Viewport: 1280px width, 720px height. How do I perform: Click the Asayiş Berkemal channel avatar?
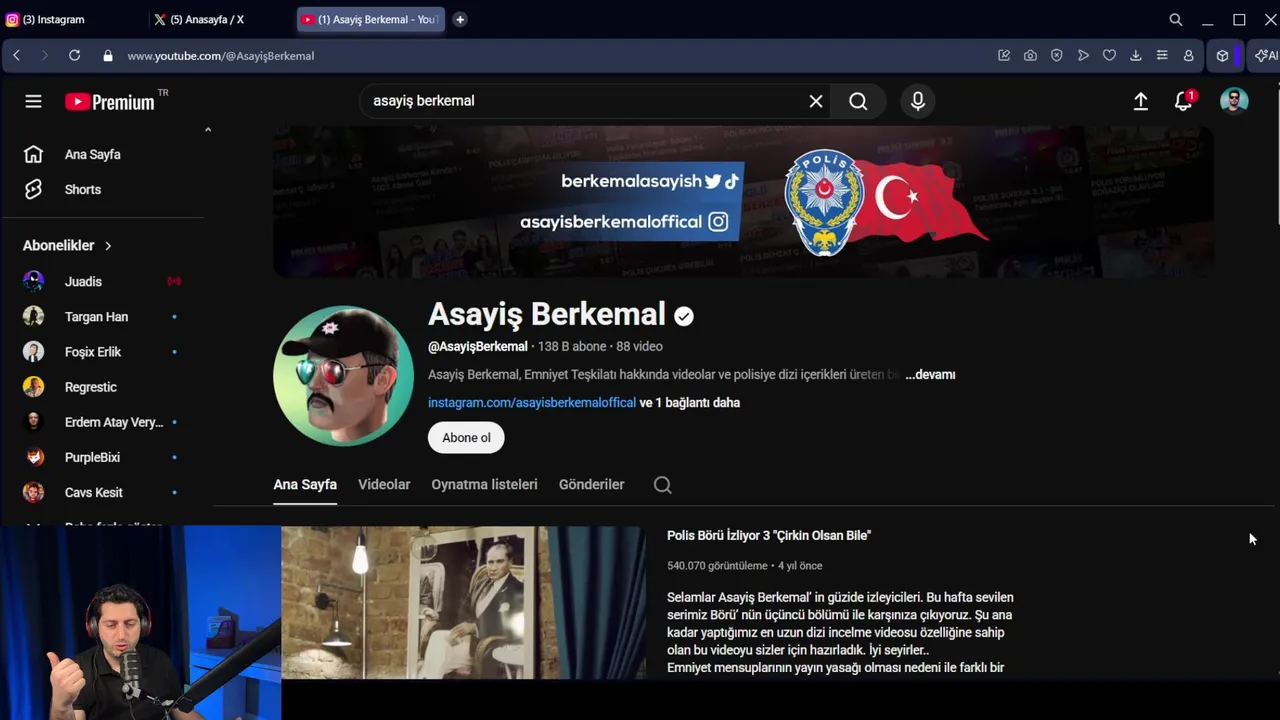[343, 375]
